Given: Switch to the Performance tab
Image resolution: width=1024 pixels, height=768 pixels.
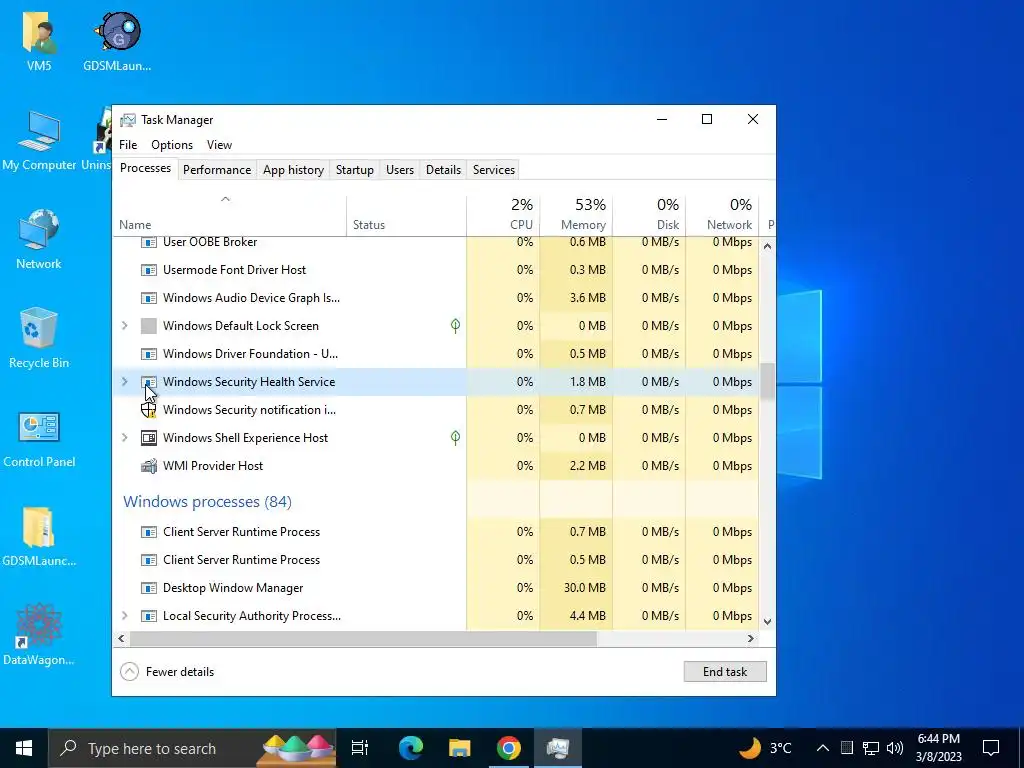Looking at the screenshot, I should [217, 170].
